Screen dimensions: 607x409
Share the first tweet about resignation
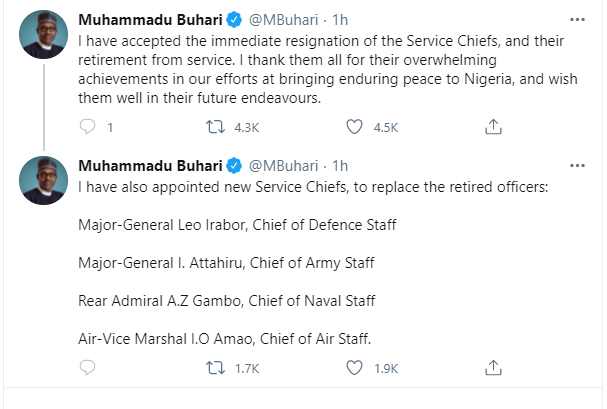coord(492,127)
